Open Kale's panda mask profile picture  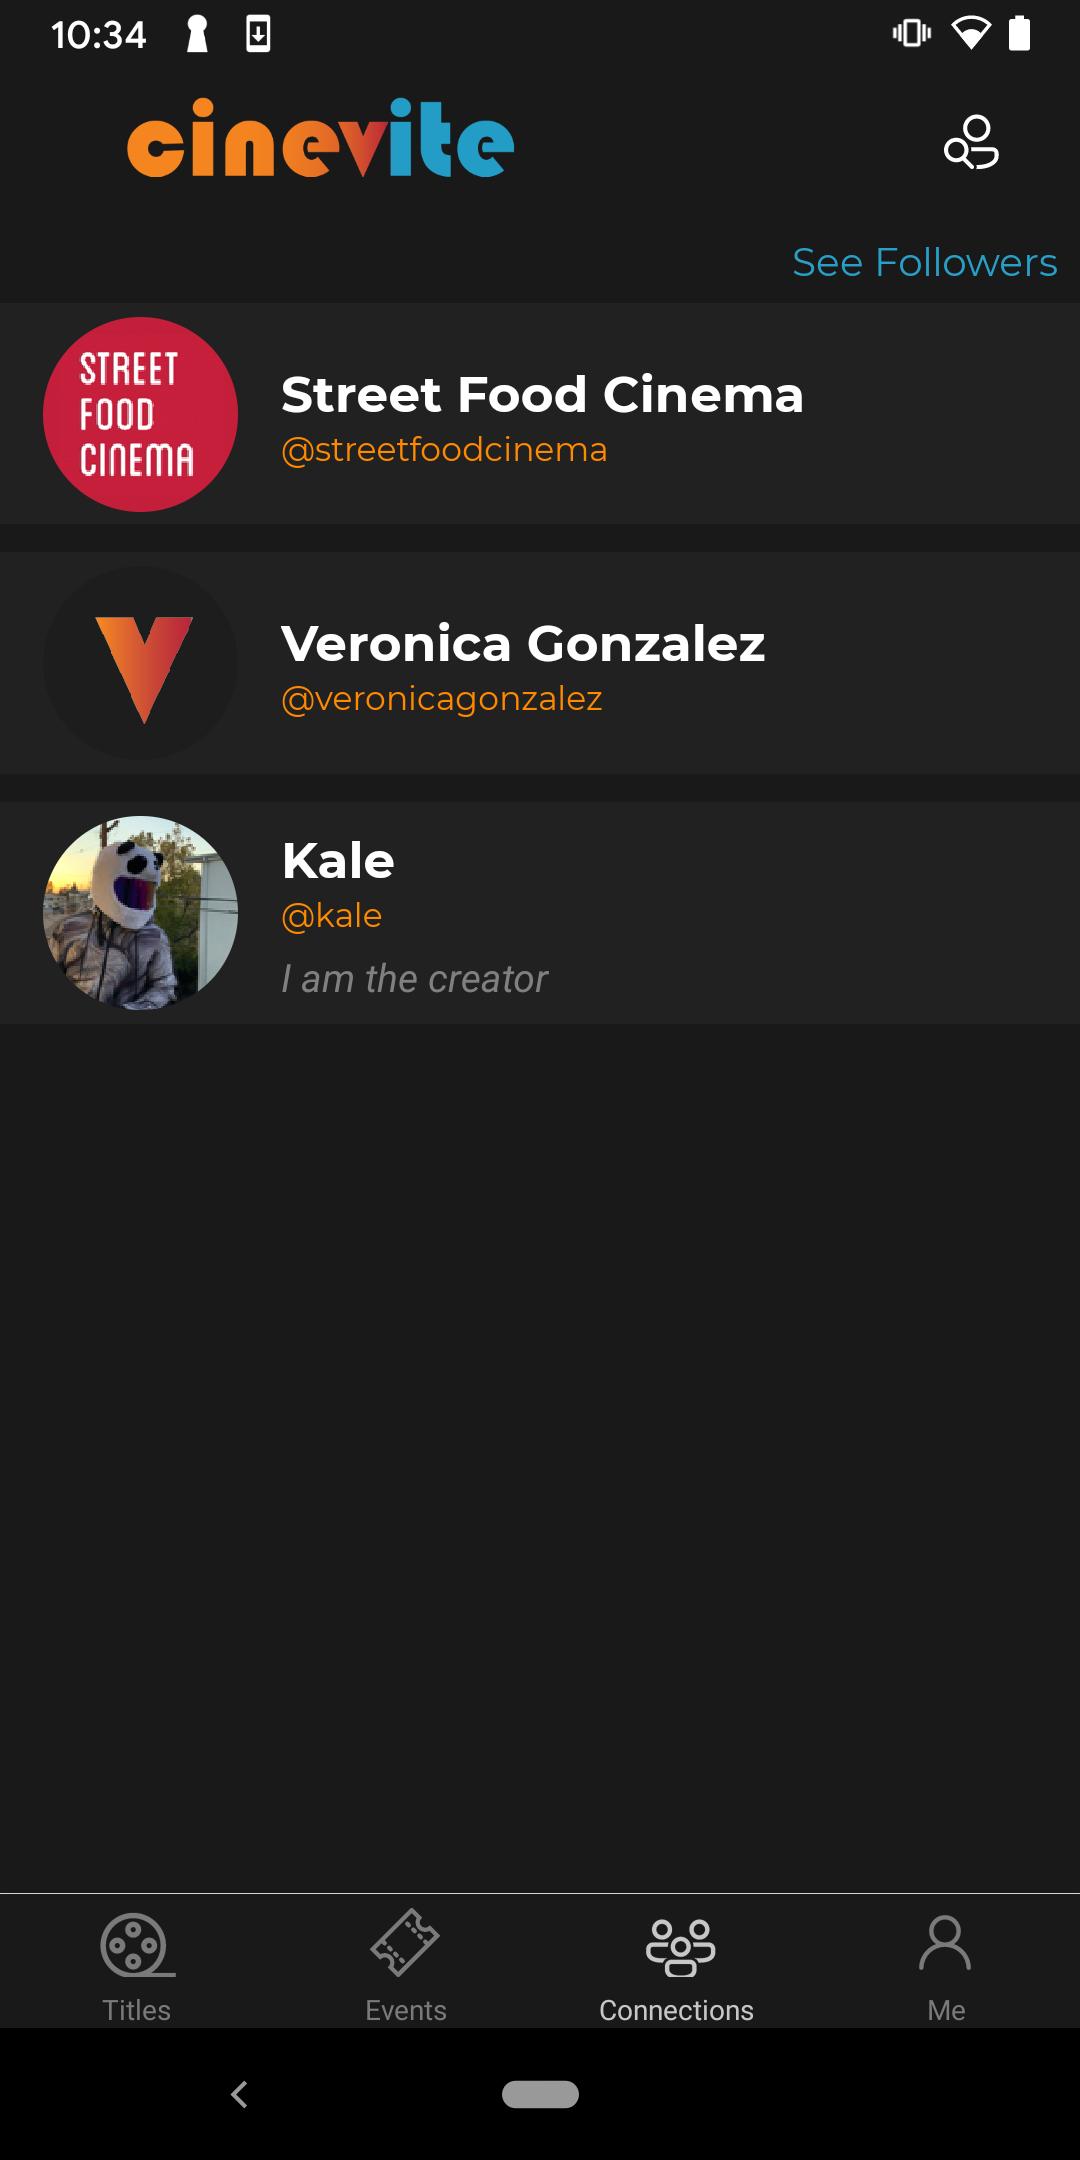click(140, 912)
